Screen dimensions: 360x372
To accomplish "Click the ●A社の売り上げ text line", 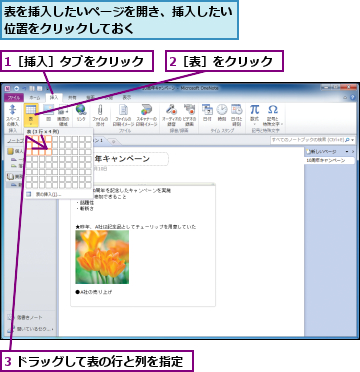I will (94, 292).
